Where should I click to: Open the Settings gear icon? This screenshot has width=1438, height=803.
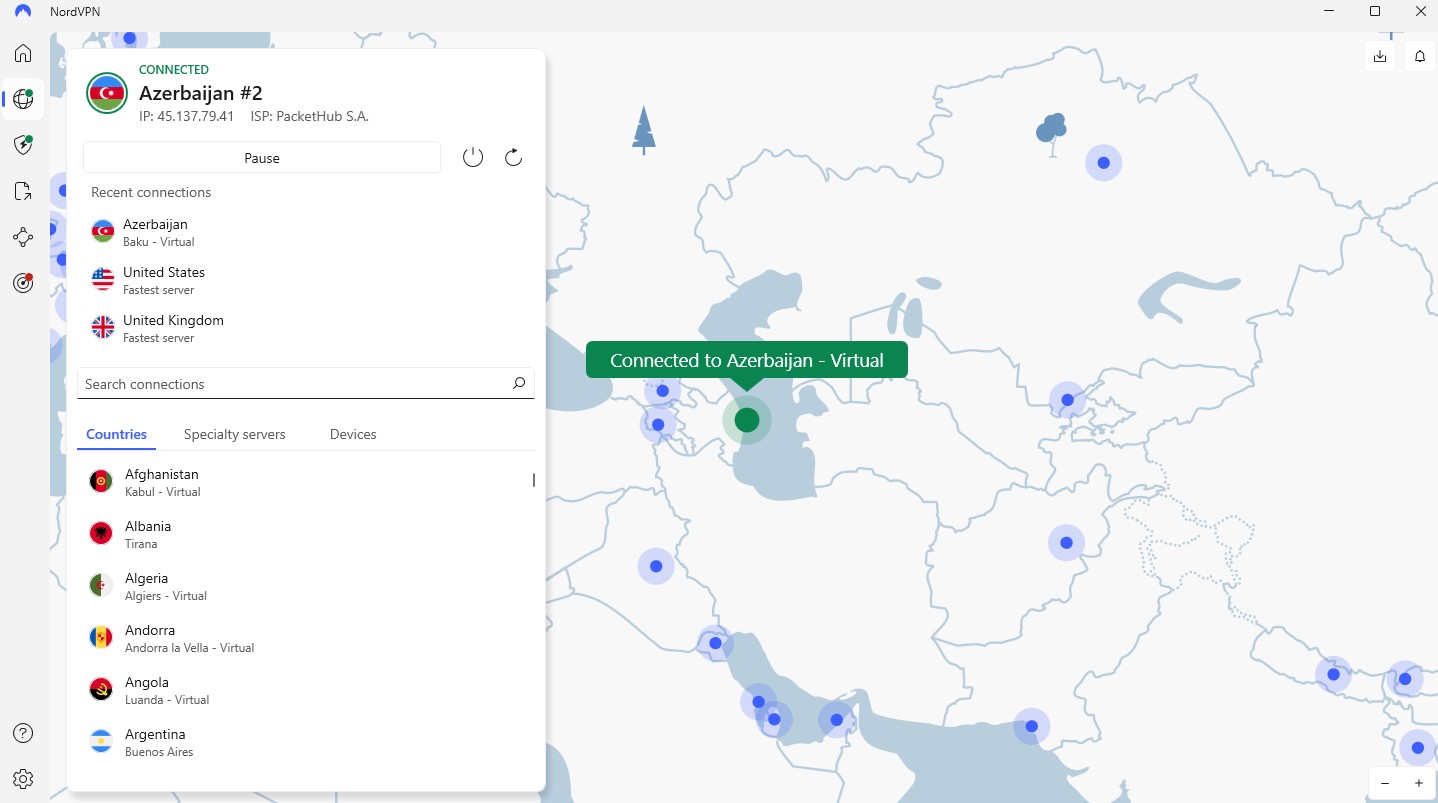point(23,779)
